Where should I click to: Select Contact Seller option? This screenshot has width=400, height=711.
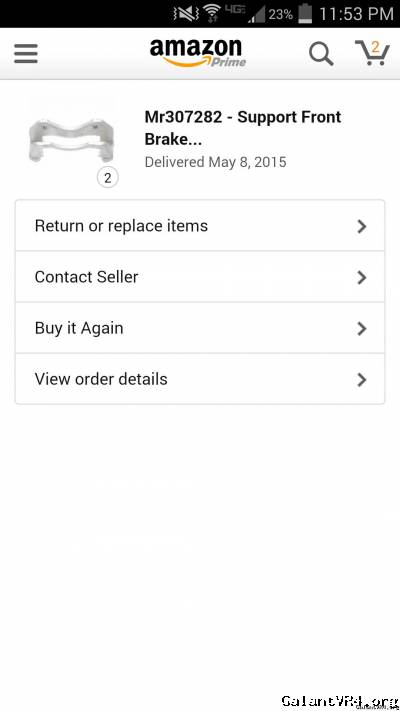(200, 277)
